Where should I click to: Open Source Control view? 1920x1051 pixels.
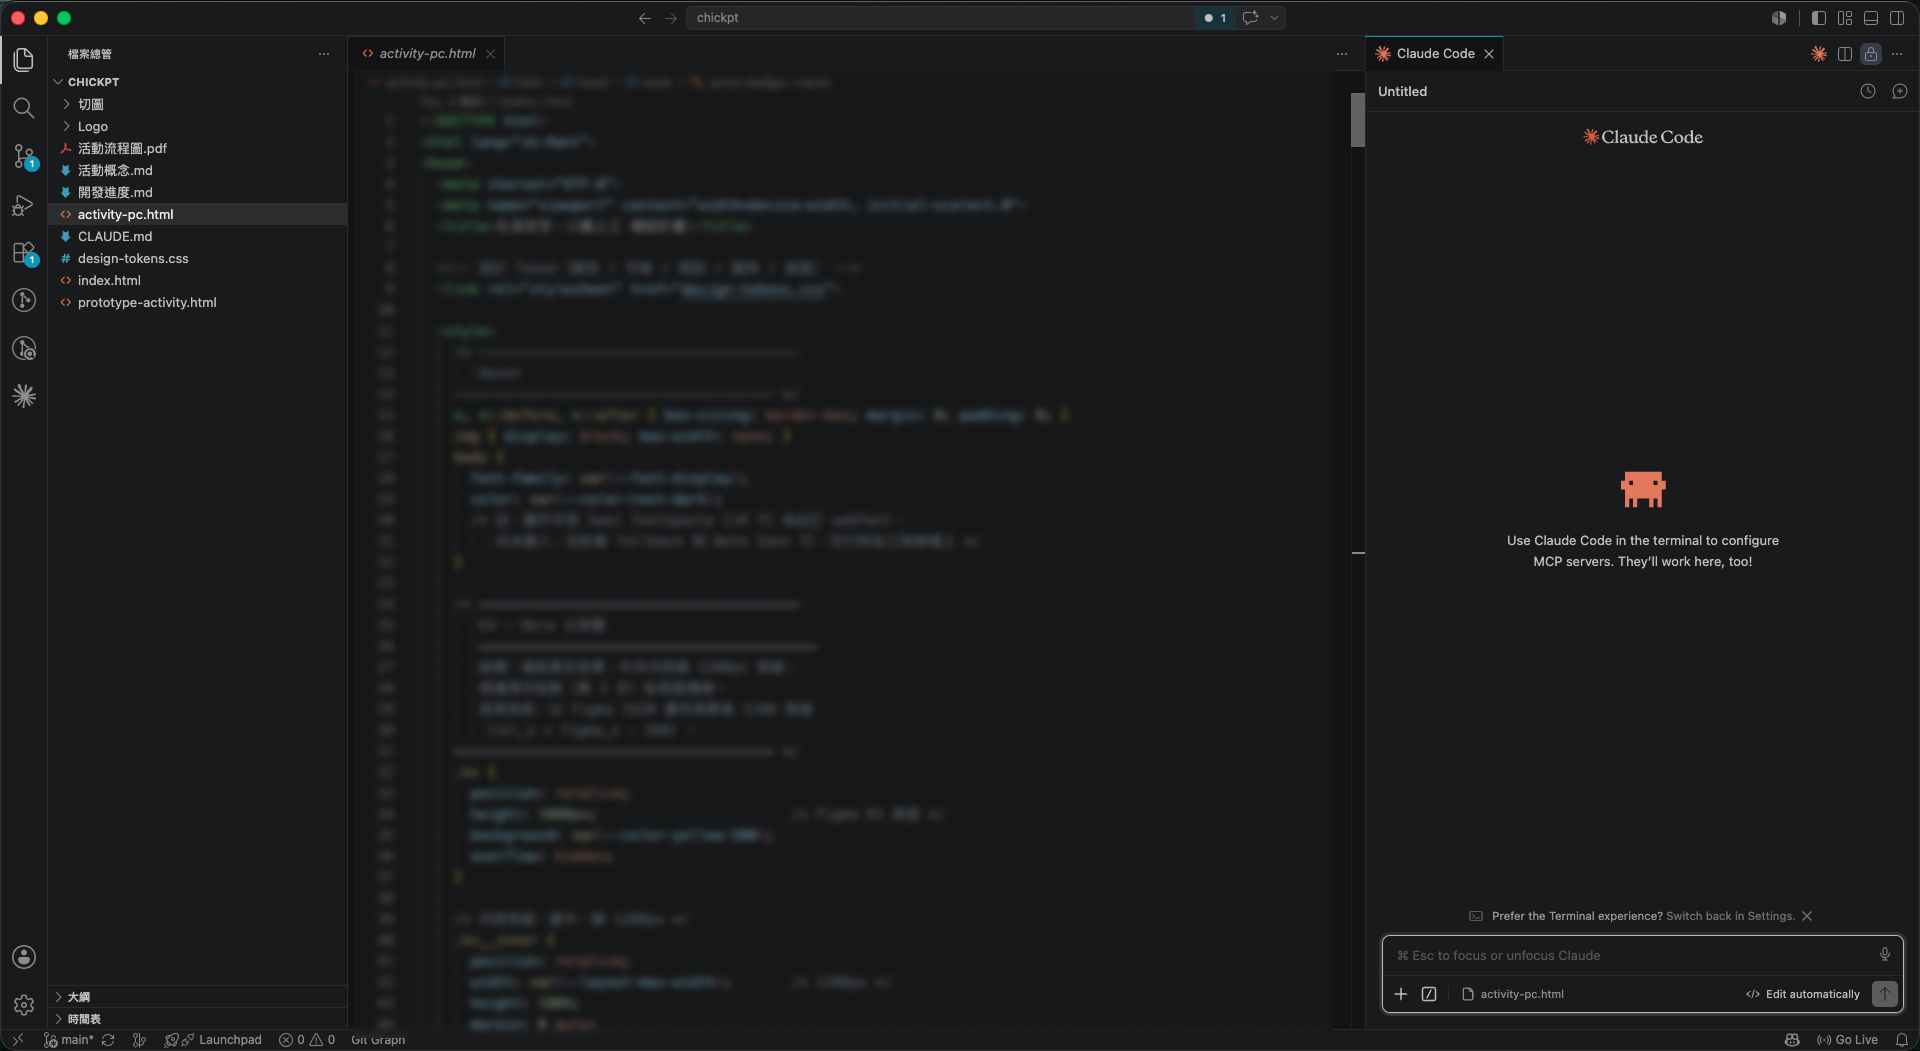(24, 156)
